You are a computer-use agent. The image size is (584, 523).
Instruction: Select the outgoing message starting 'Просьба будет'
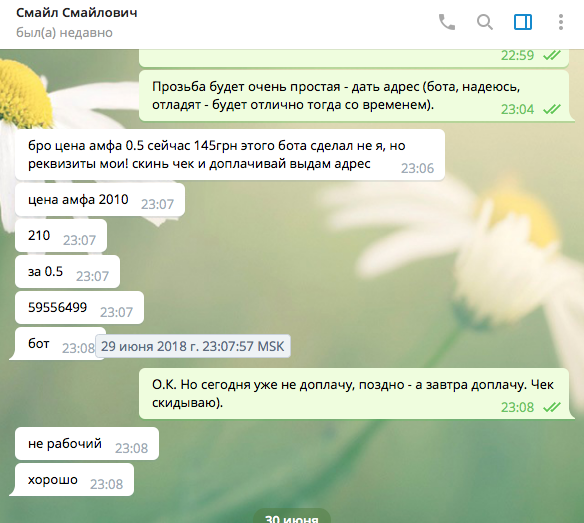point(357,96)
